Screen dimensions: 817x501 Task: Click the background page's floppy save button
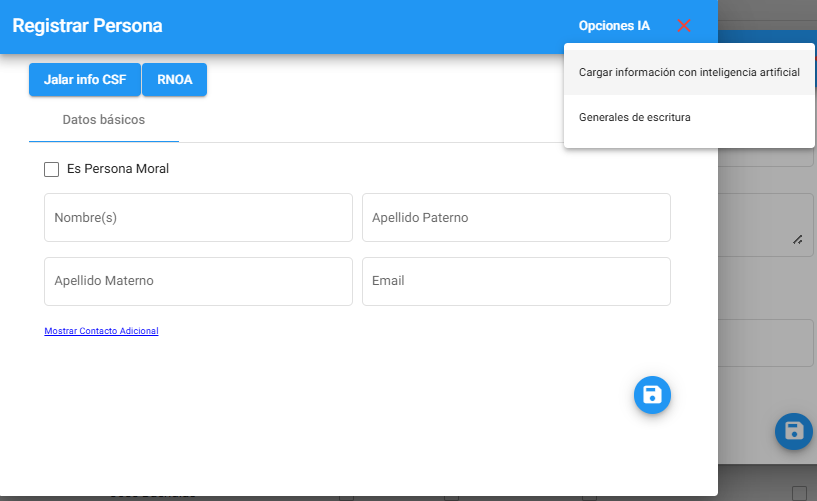[794, 431]
